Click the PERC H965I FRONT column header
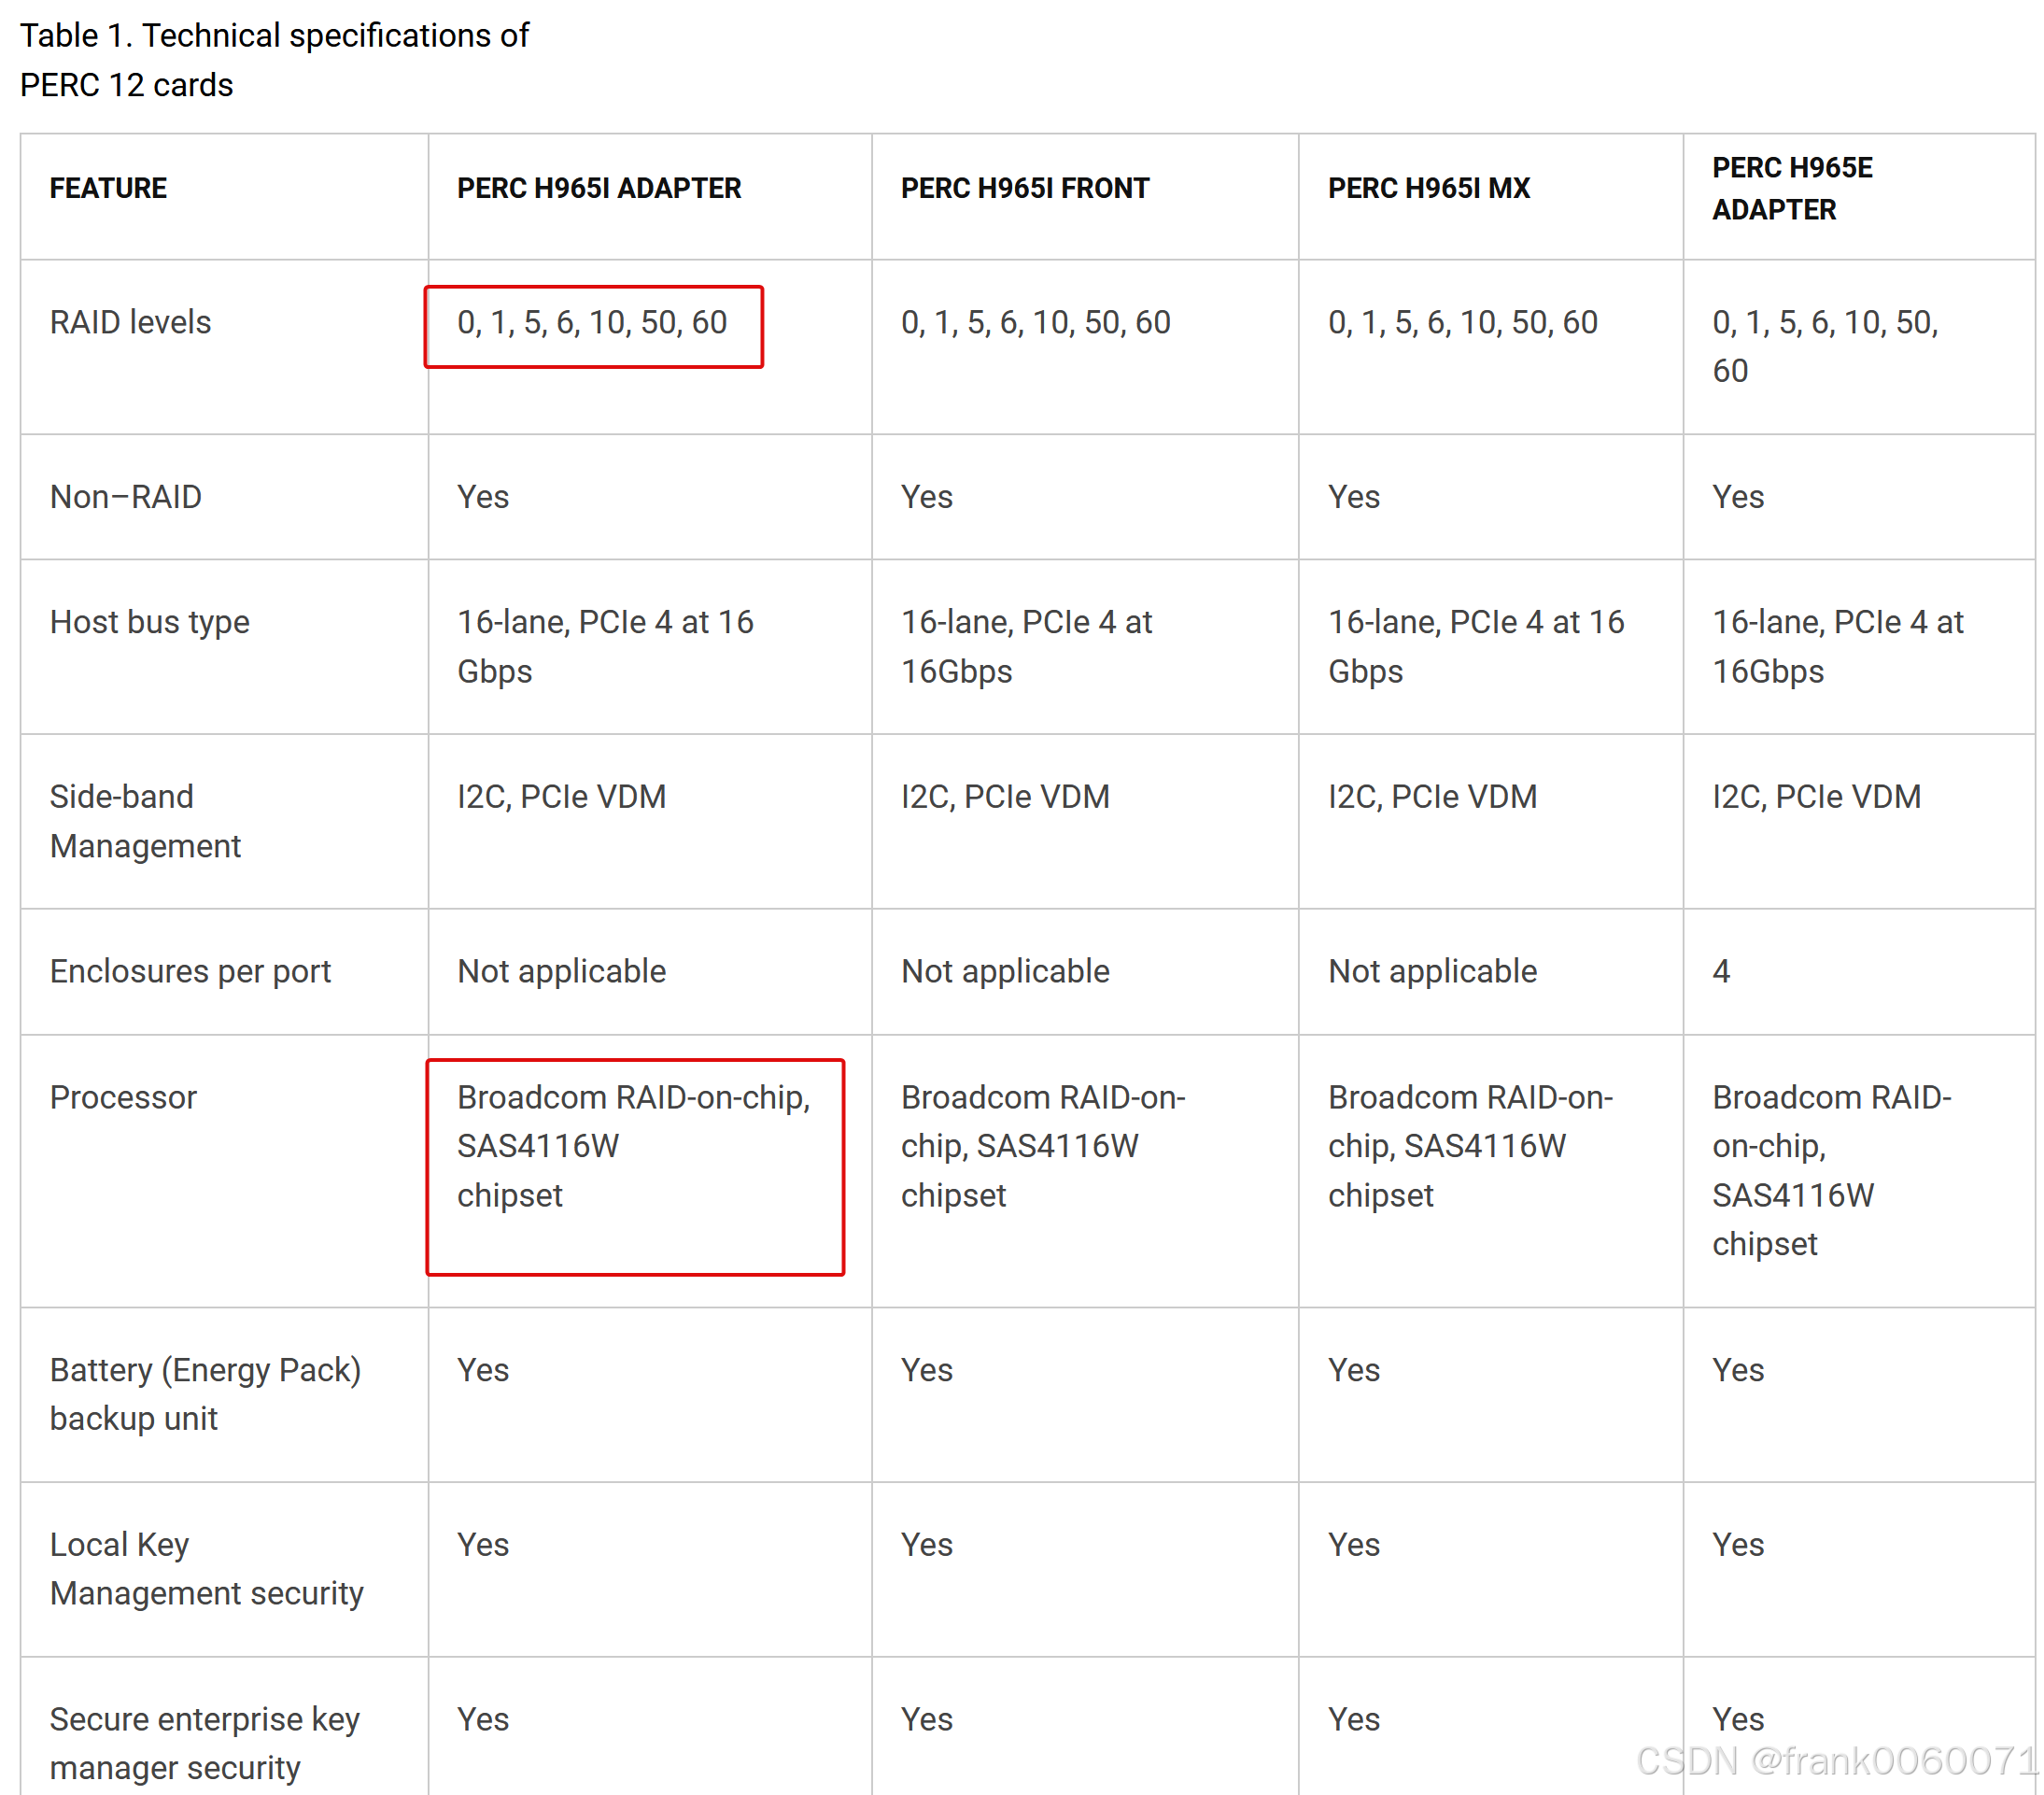 [x=1025, y=188]
